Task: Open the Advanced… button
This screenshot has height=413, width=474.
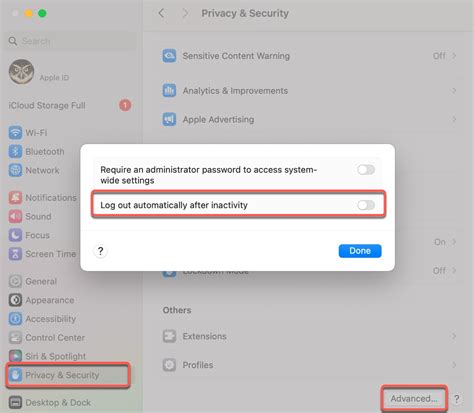Action: coord(414,398)
